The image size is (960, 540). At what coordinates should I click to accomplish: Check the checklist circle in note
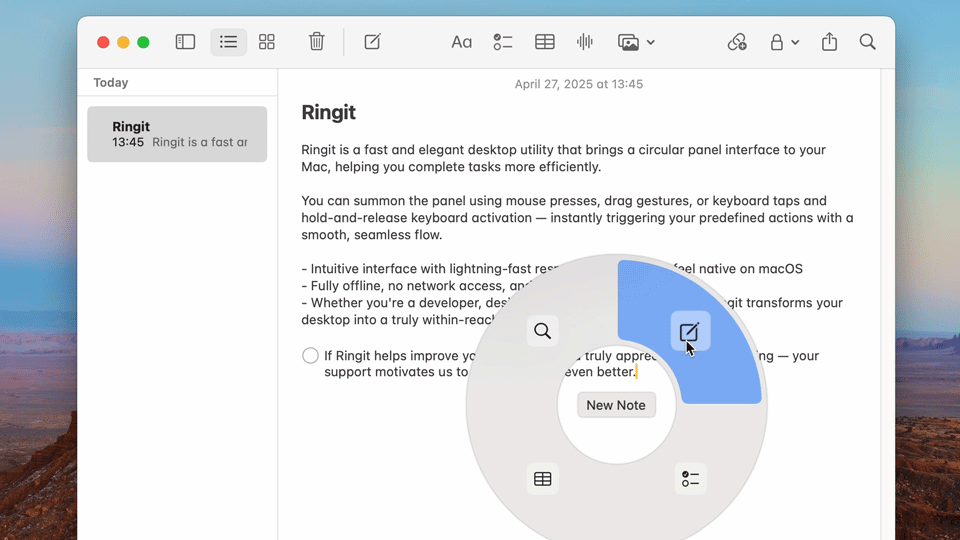coord(310,356)
